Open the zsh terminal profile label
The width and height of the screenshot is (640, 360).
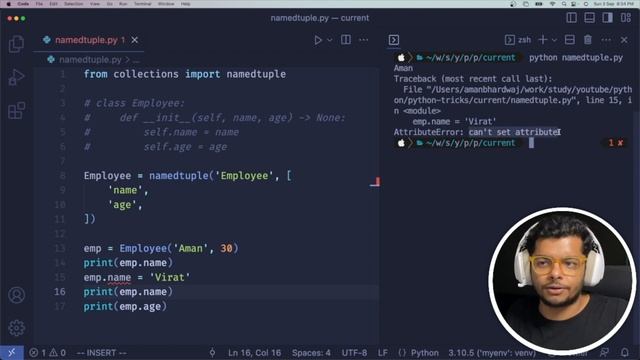[518, 40]
